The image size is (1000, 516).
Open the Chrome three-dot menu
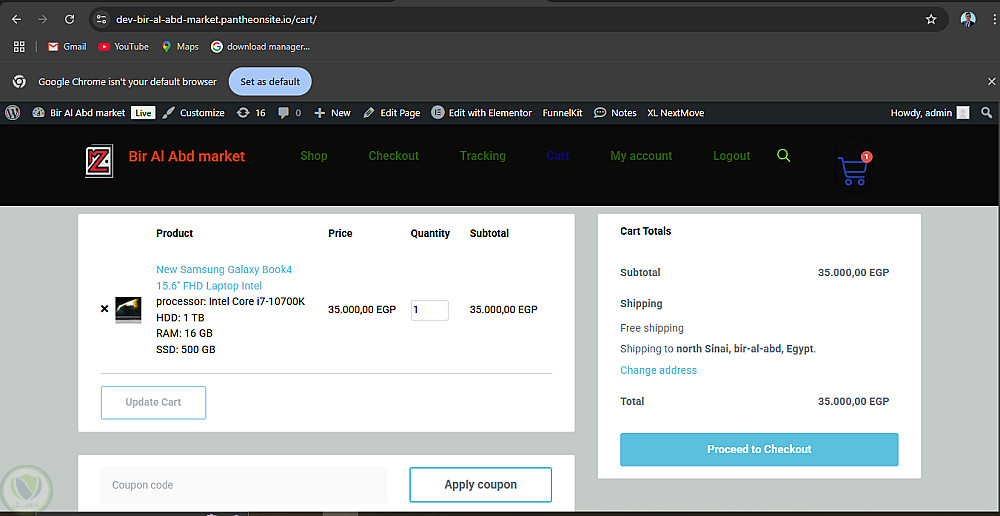click(x=994, y=19)
